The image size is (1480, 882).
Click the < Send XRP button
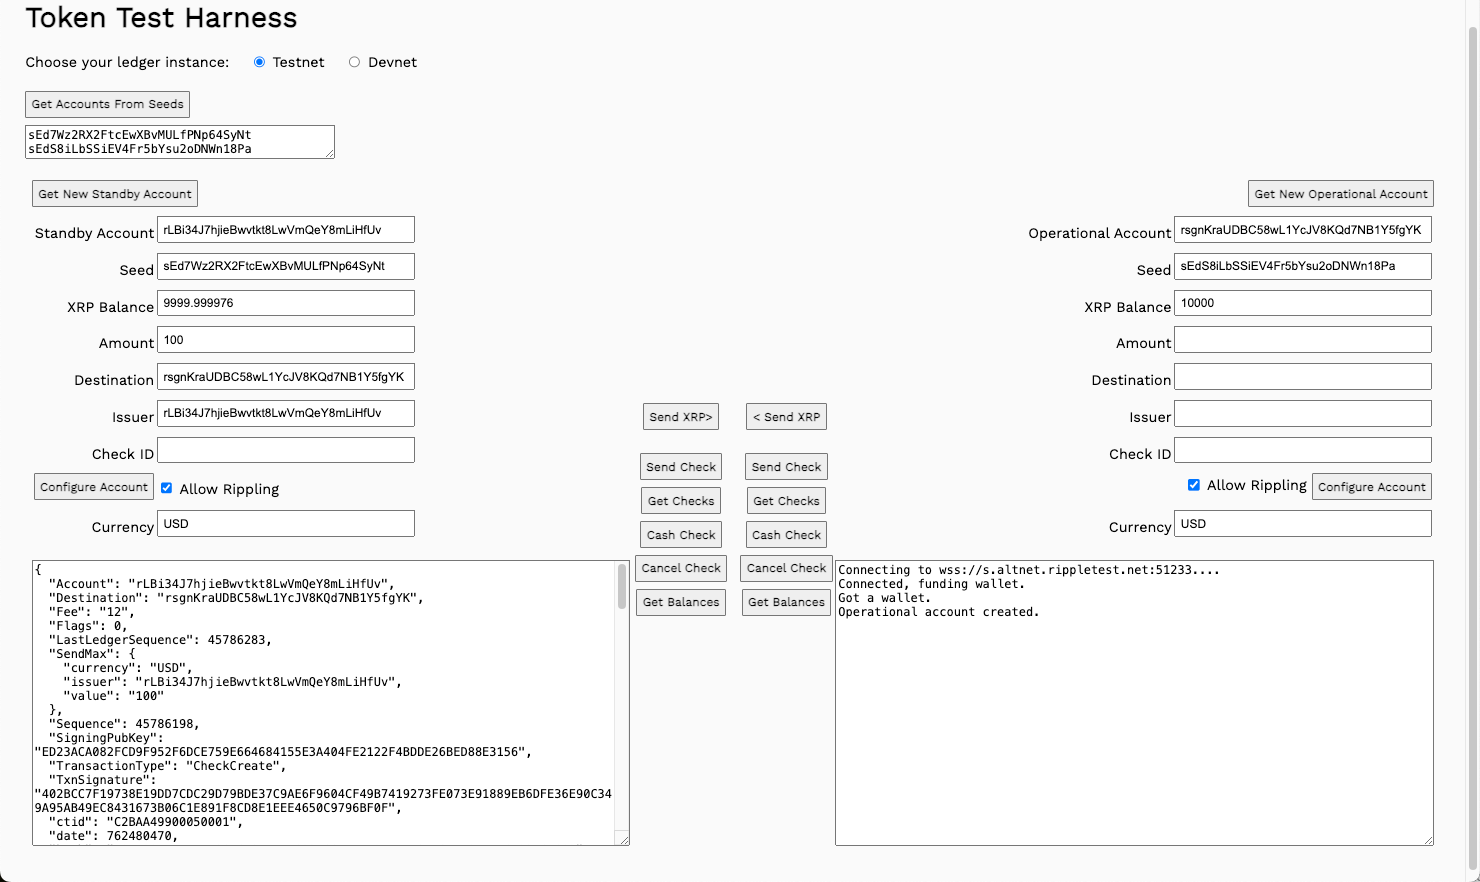point(786,417)
